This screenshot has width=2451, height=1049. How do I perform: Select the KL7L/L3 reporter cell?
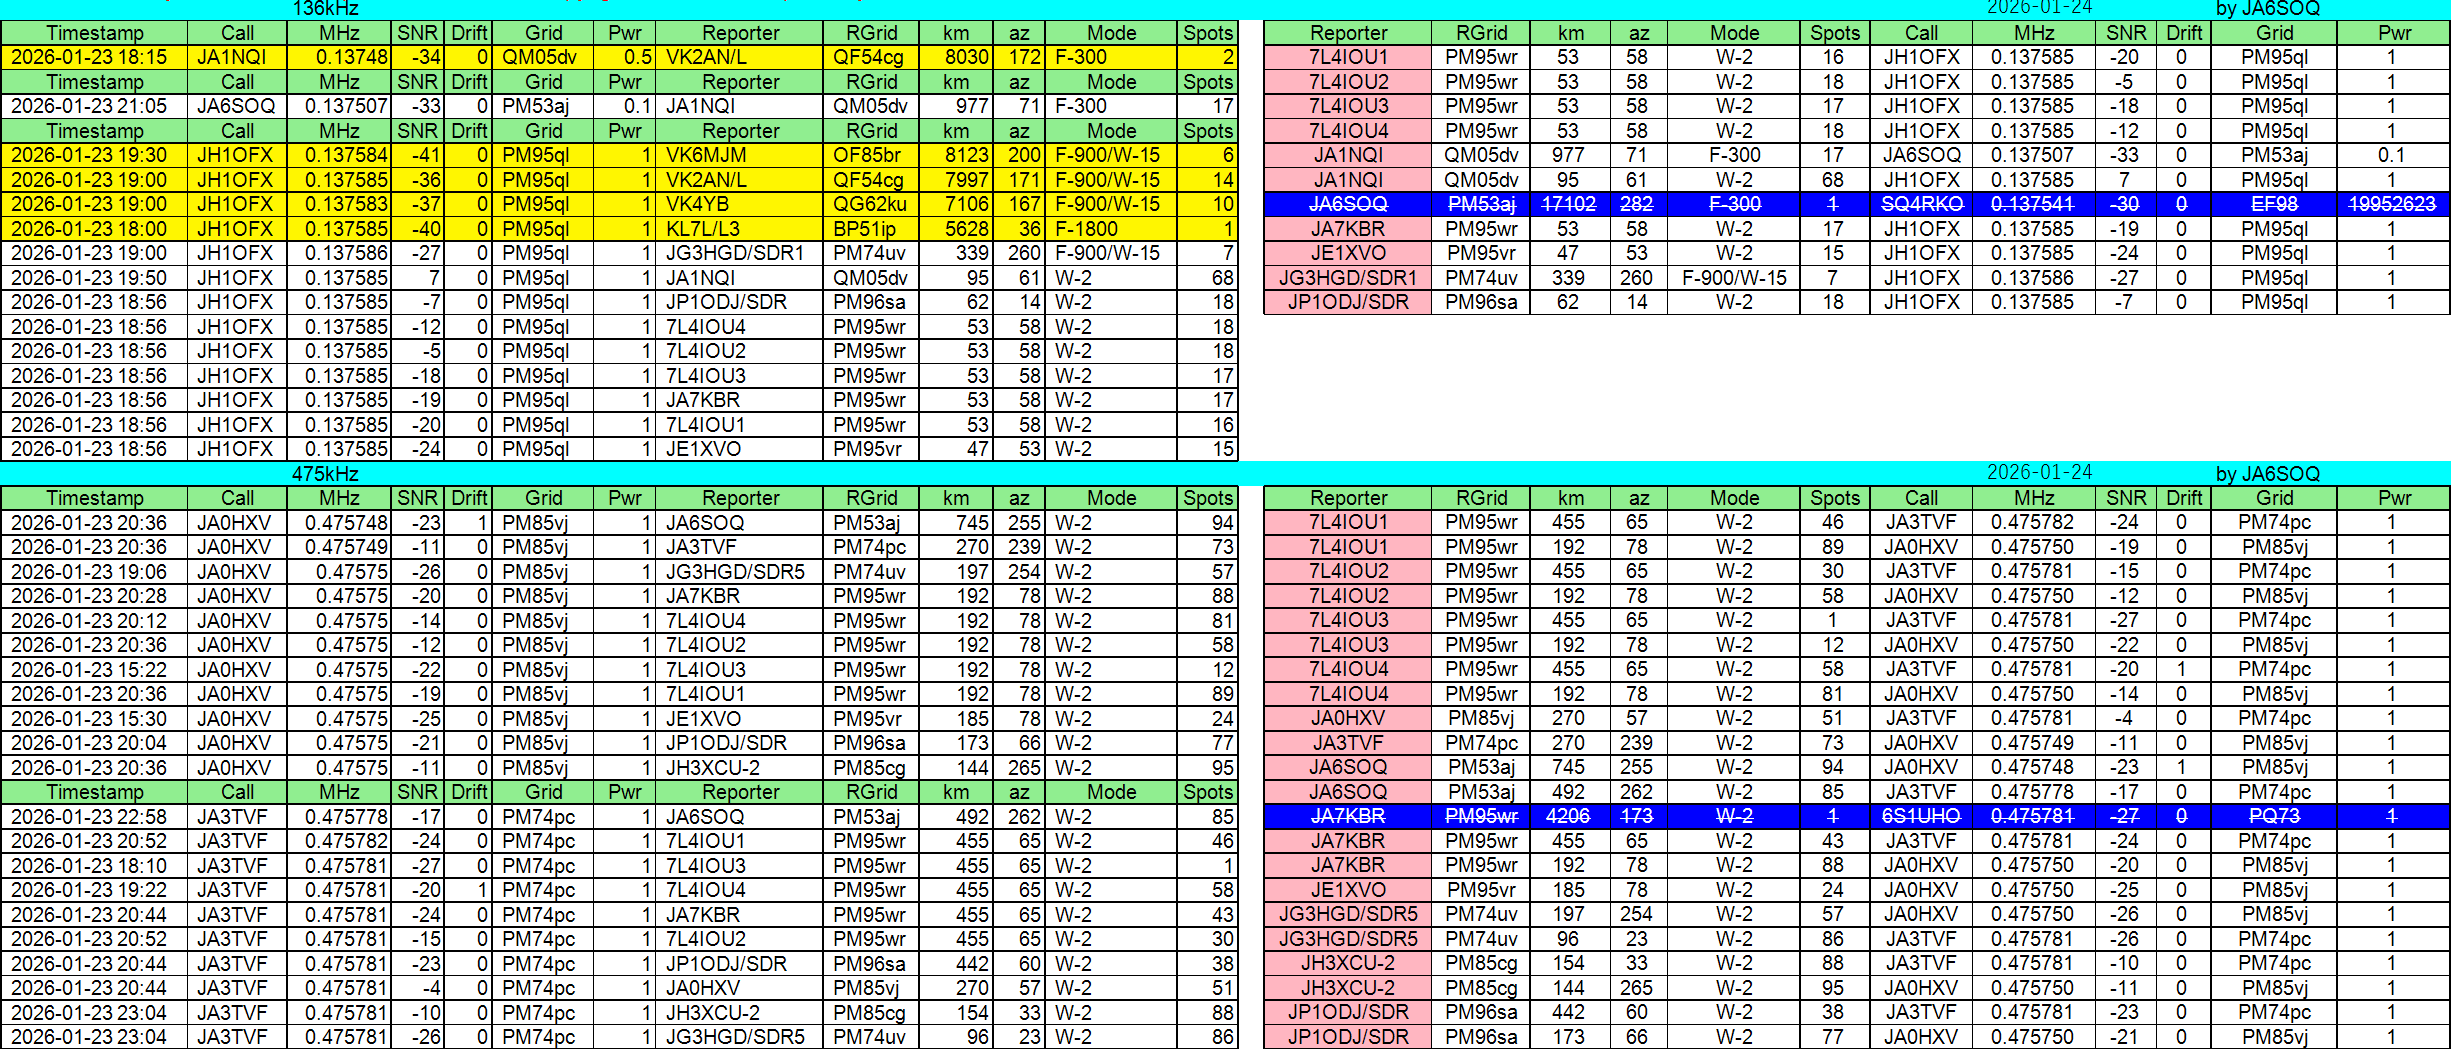pyautogui.click(x=703, y=229)
